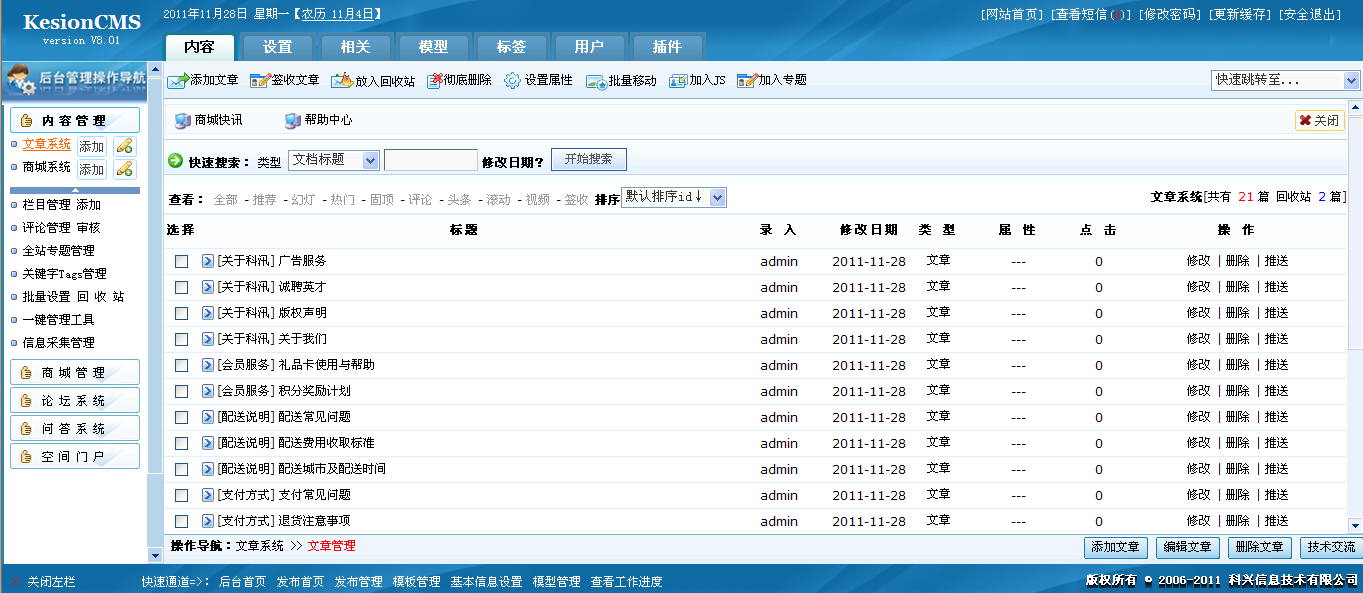
Task: Select the checkbox for [支付方式]退货注意事项
Action: (181, 520)
